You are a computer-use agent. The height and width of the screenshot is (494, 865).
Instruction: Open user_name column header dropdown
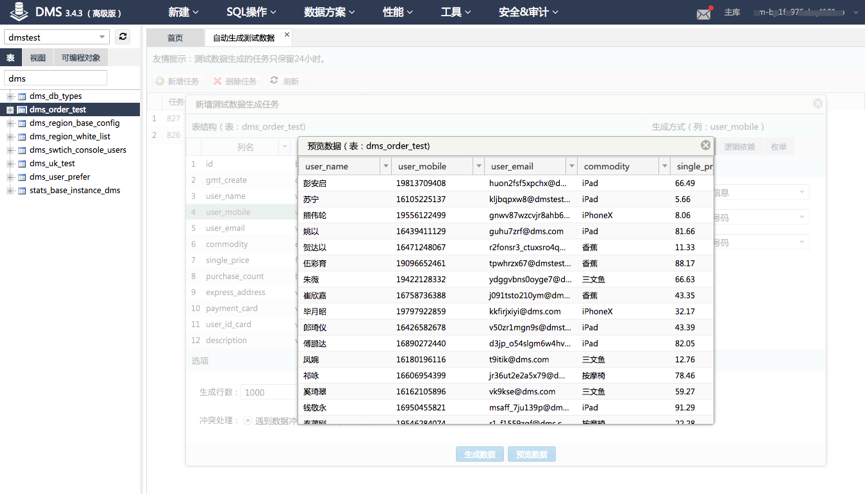tap(386, 166)
